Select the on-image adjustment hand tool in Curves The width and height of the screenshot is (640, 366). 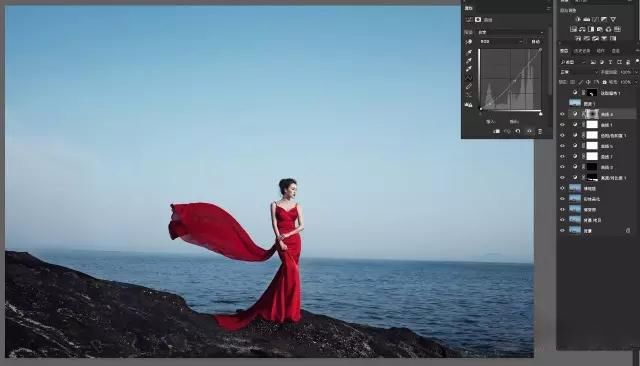click(x=469, y=42)
